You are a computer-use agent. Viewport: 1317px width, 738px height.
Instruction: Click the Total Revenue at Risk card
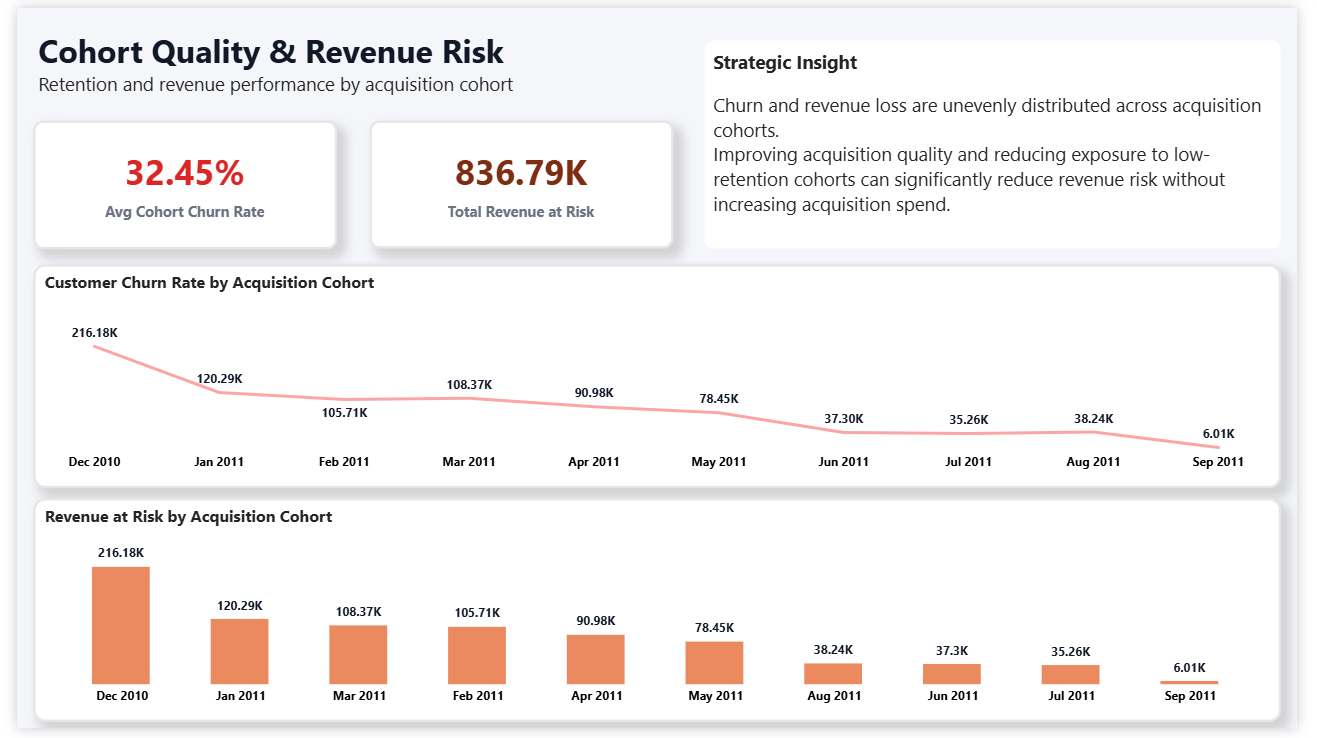click(521, 184)
